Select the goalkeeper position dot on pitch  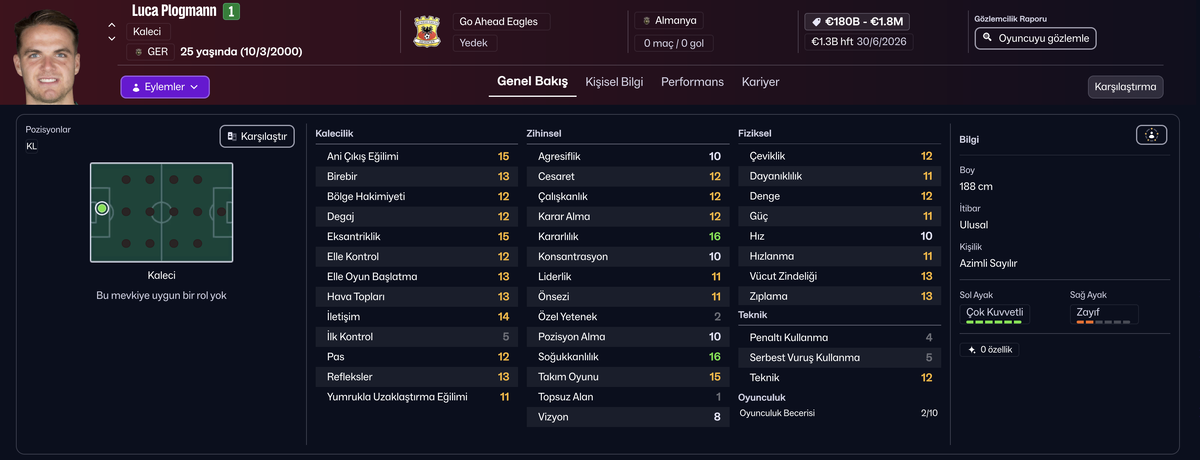(102, 209)
